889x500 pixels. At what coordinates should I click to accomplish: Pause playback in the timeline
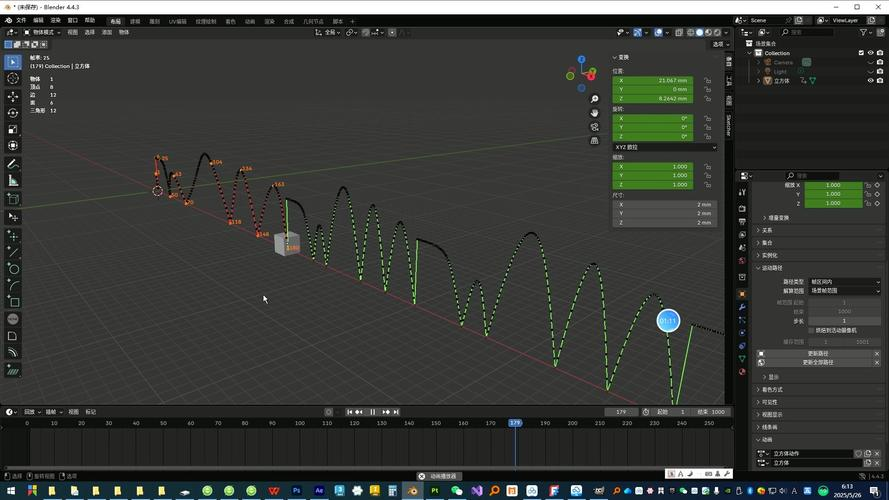372,412
